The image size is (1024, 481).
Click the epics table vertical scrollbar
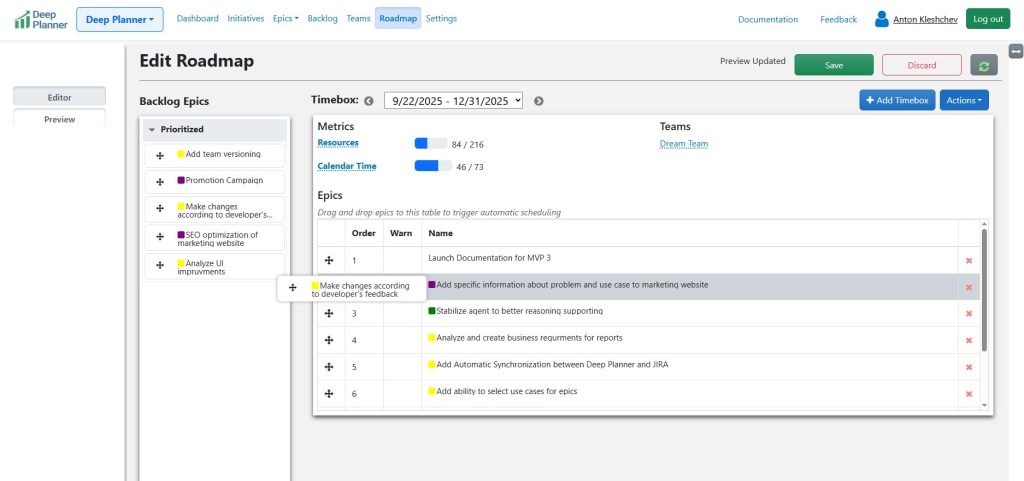tap(984, 290)
